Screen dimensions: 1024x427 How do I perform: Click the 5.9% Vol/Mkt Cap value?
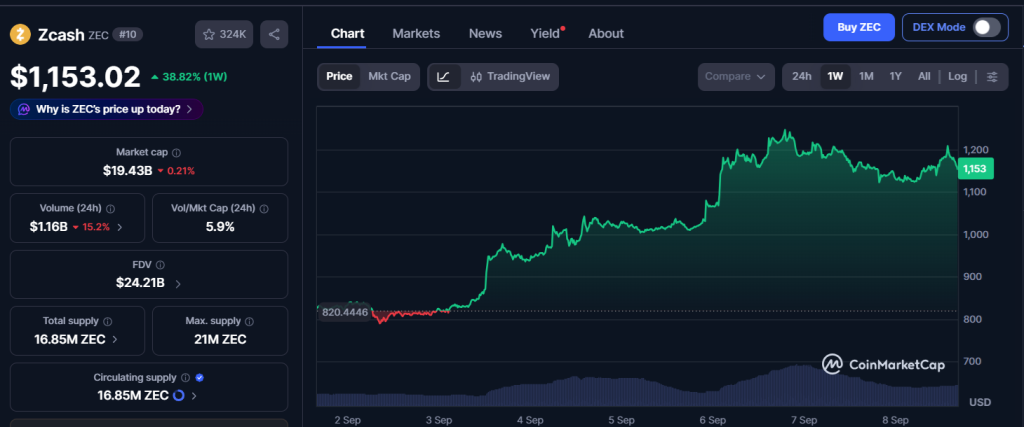click(220, 227)
